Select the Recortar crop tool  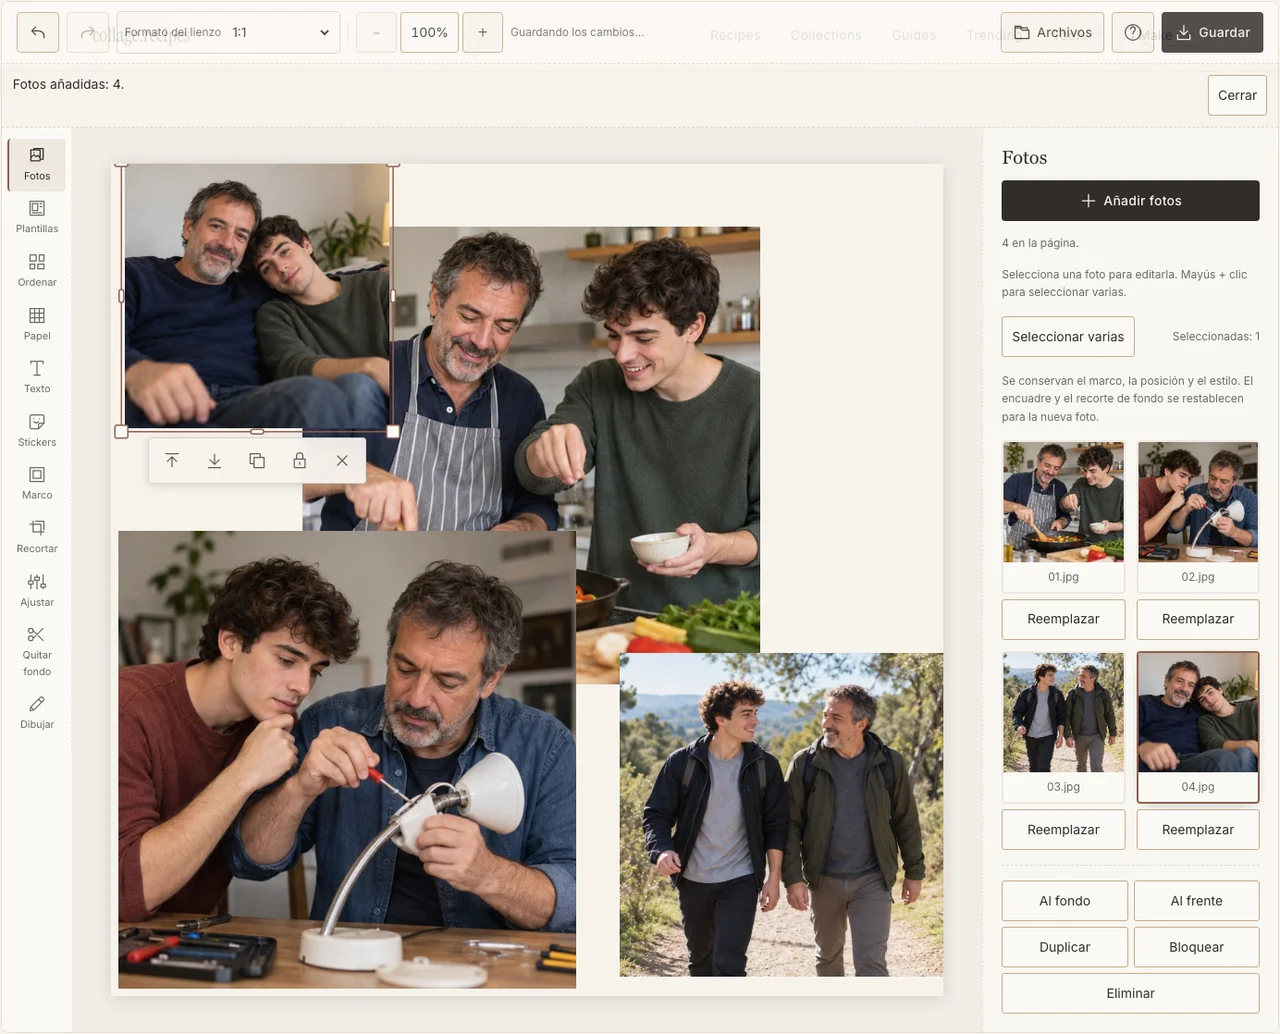(x=37, y=538)
